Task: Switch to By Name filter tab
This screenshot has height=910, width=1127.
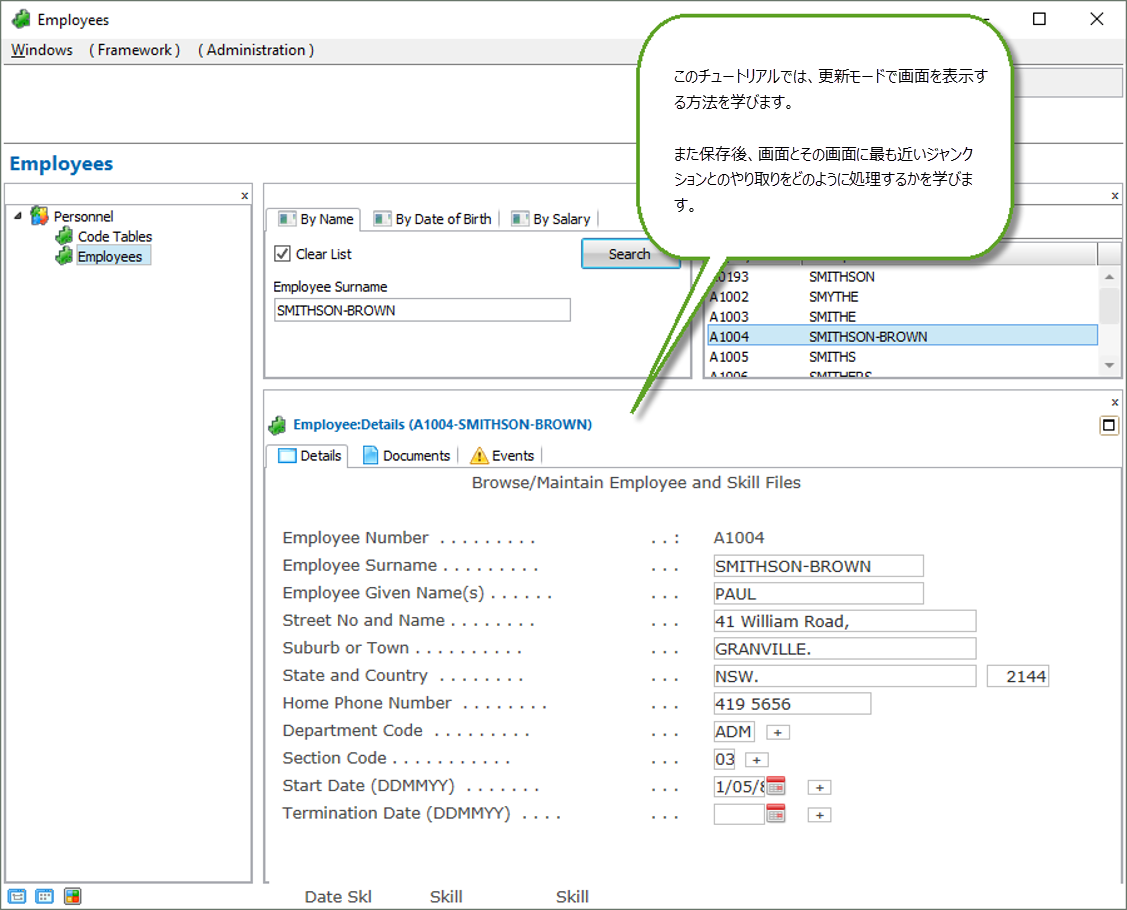Action: [x=316, y=219]
